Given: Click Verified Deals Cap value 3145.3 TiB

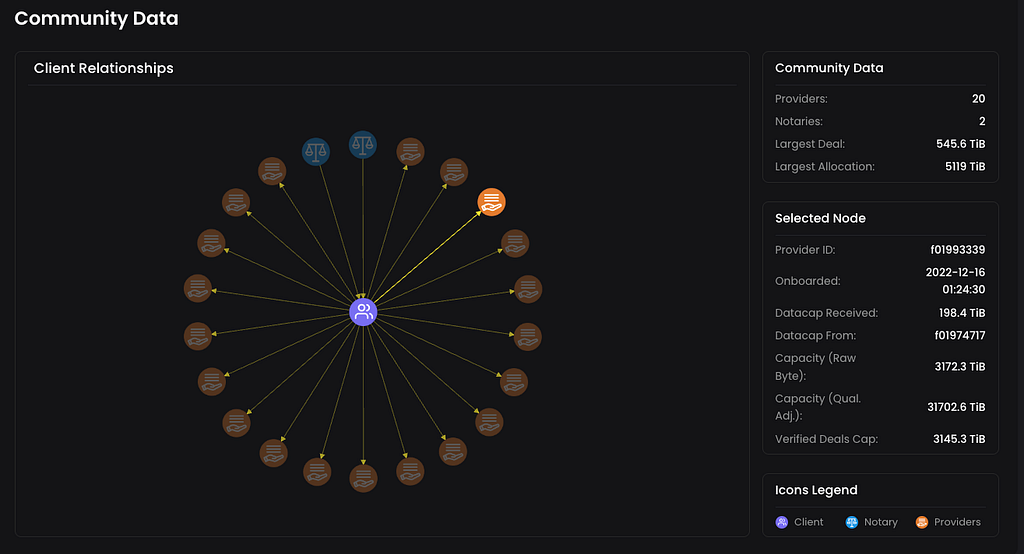Looking at the screenshot, I should point(959,439).
